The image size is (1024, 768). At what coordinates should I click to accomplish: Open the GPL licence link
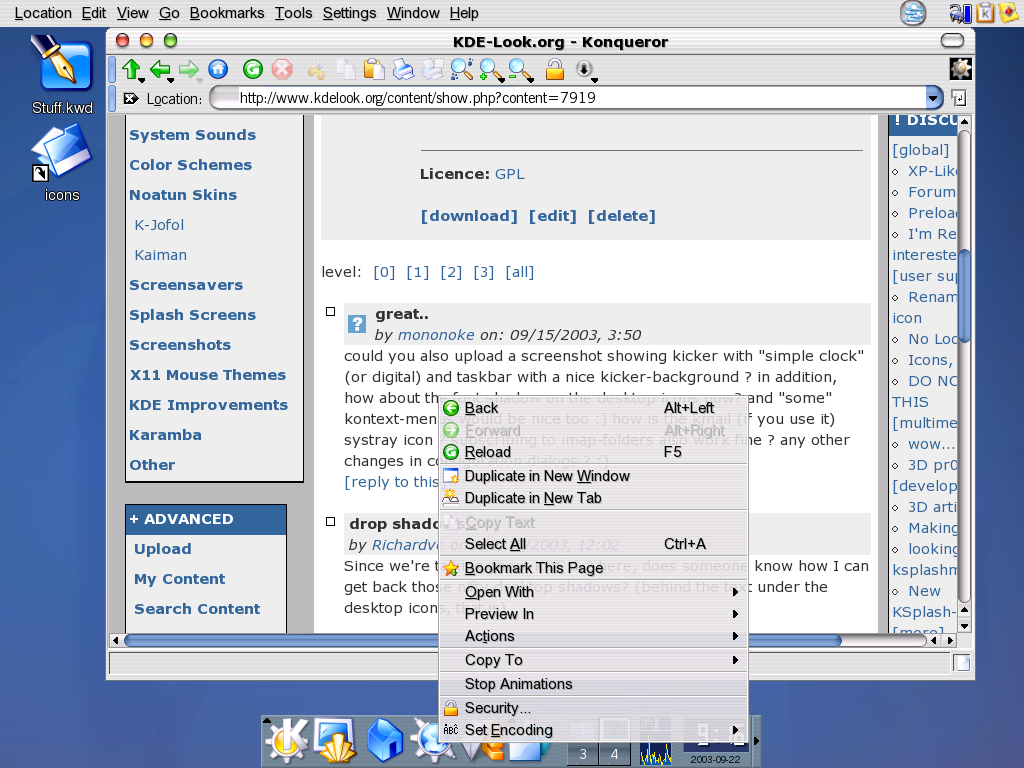[509, 174]
